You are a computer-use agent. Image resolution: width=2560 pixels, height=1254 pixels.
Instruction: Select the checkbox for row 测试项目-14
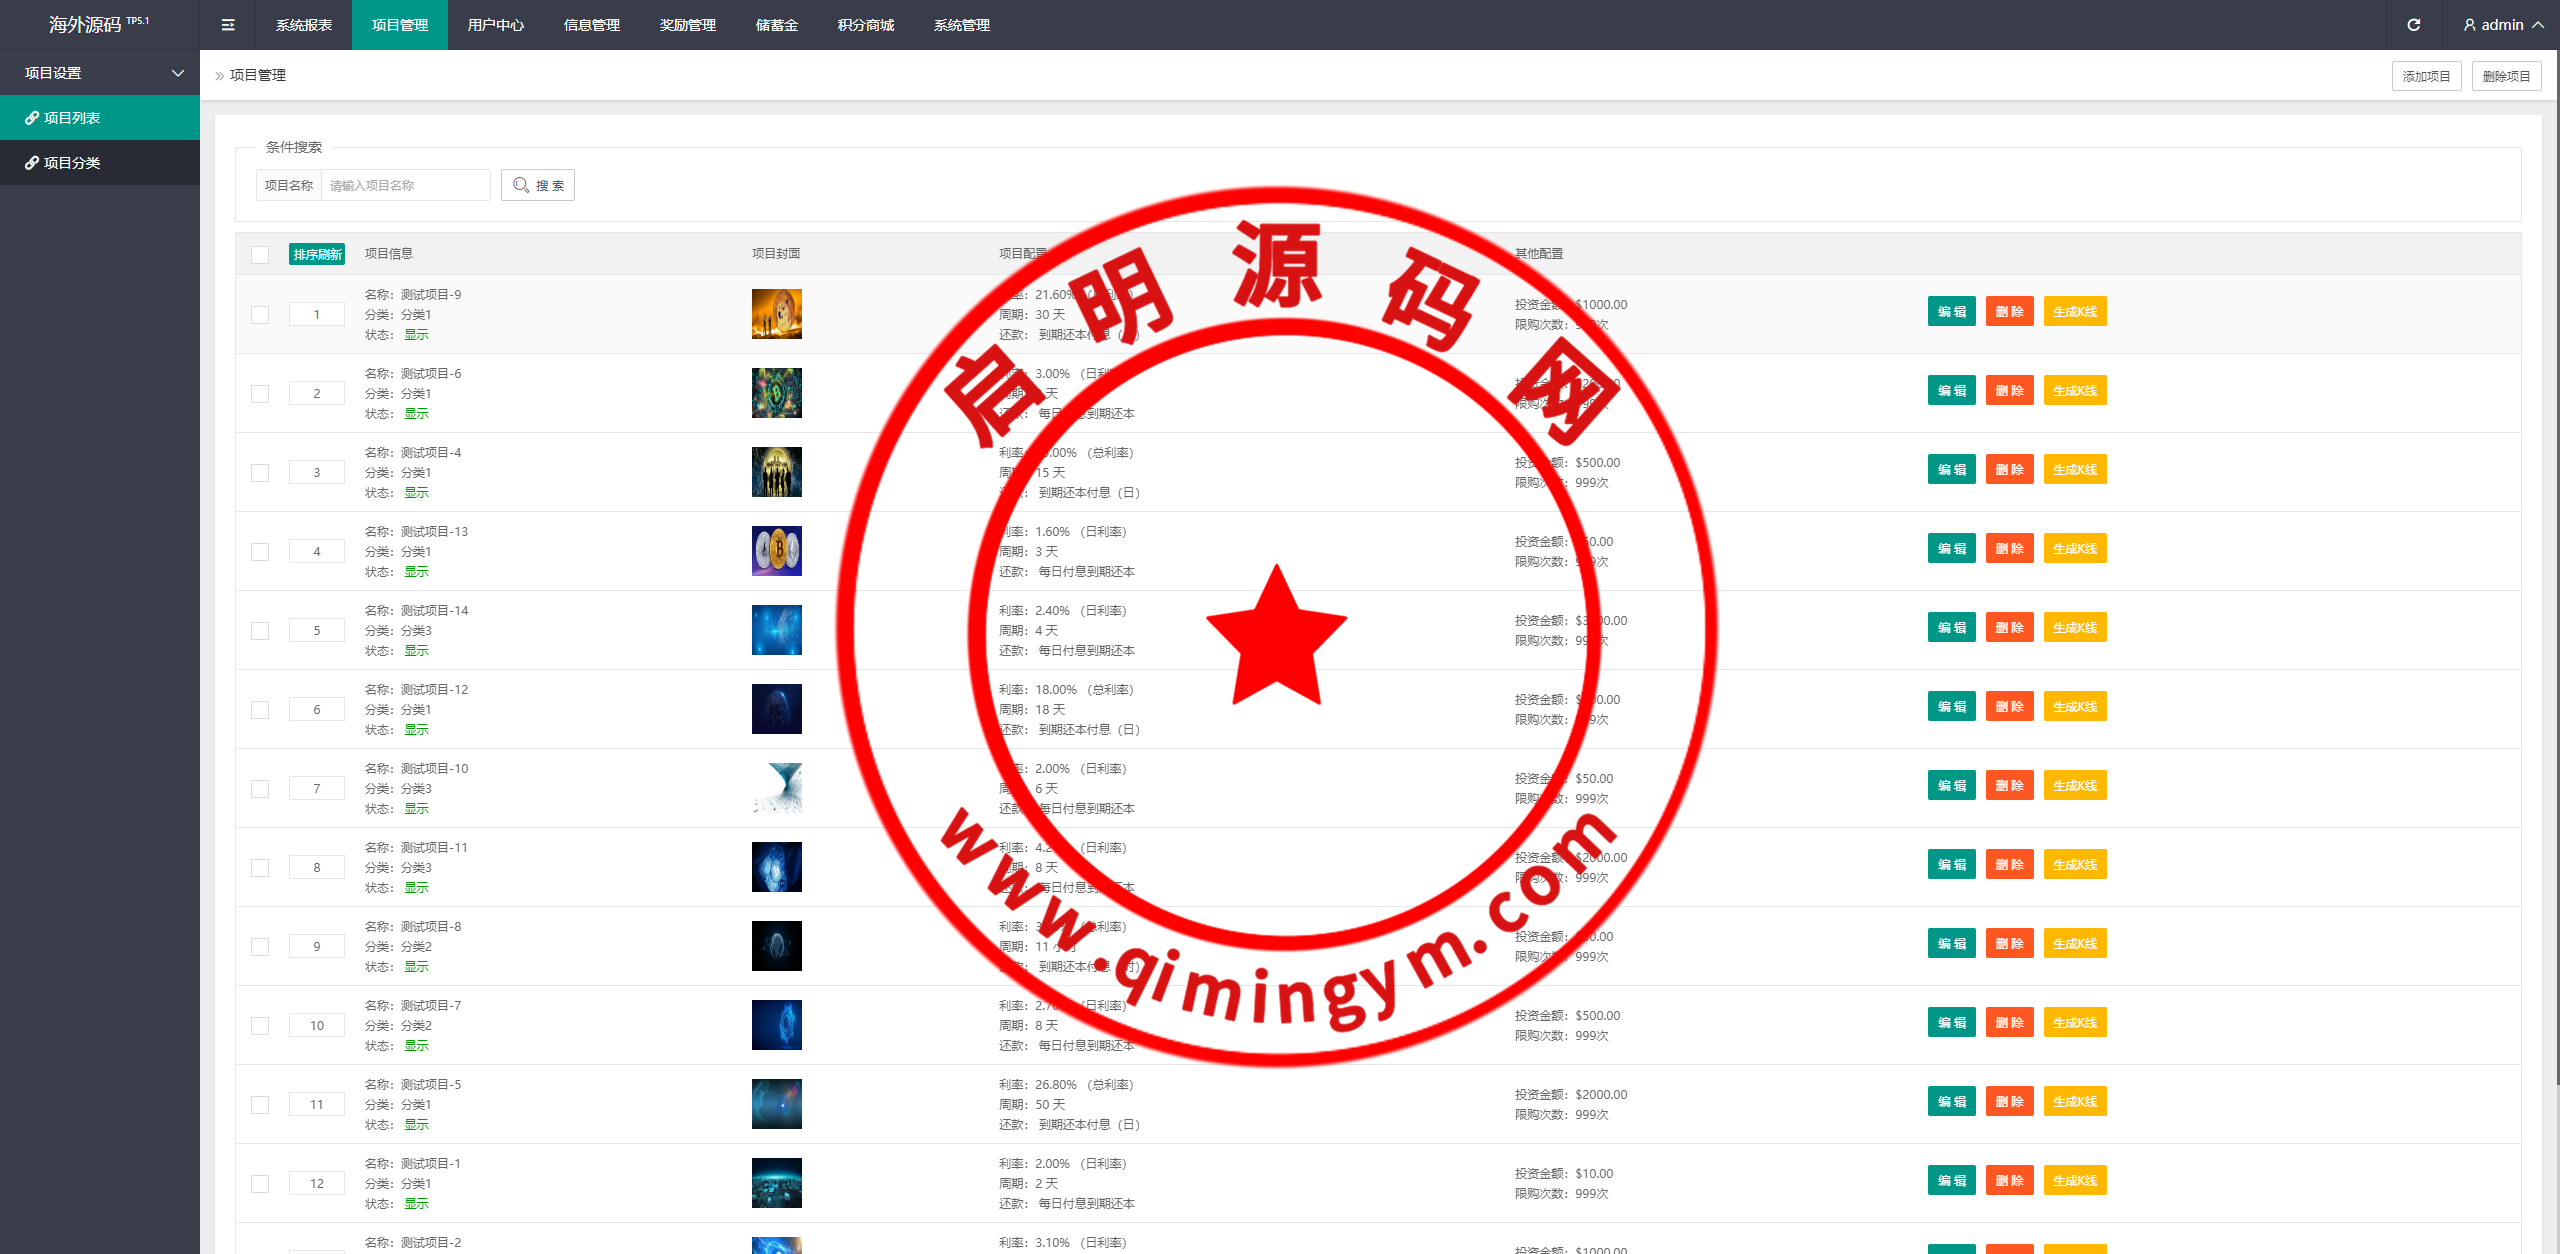tap(260, 630)
